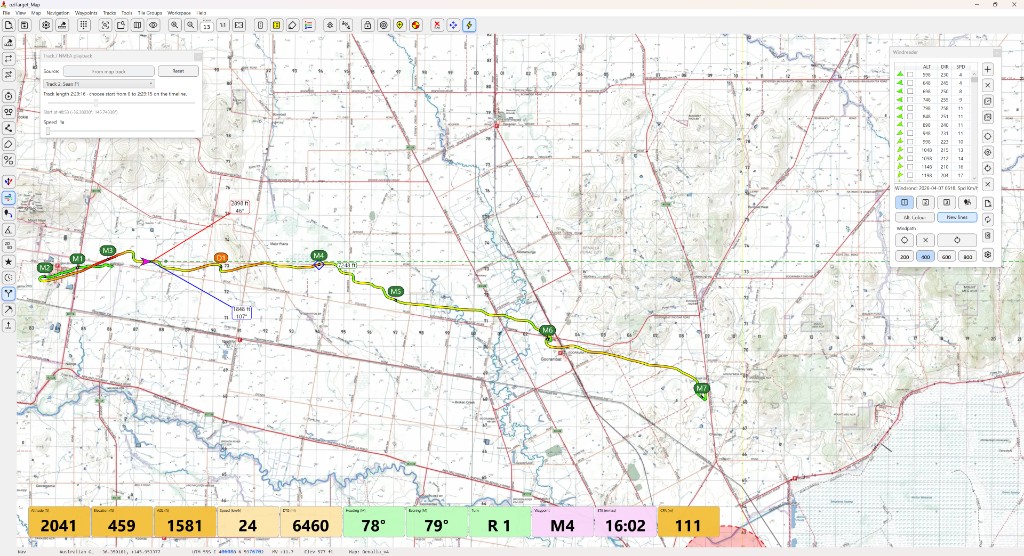This screenshot has height=556, width=1024.
Task: Click the plus button in Windreader panel
Action: pyautogui.click(x=988, y=69)
